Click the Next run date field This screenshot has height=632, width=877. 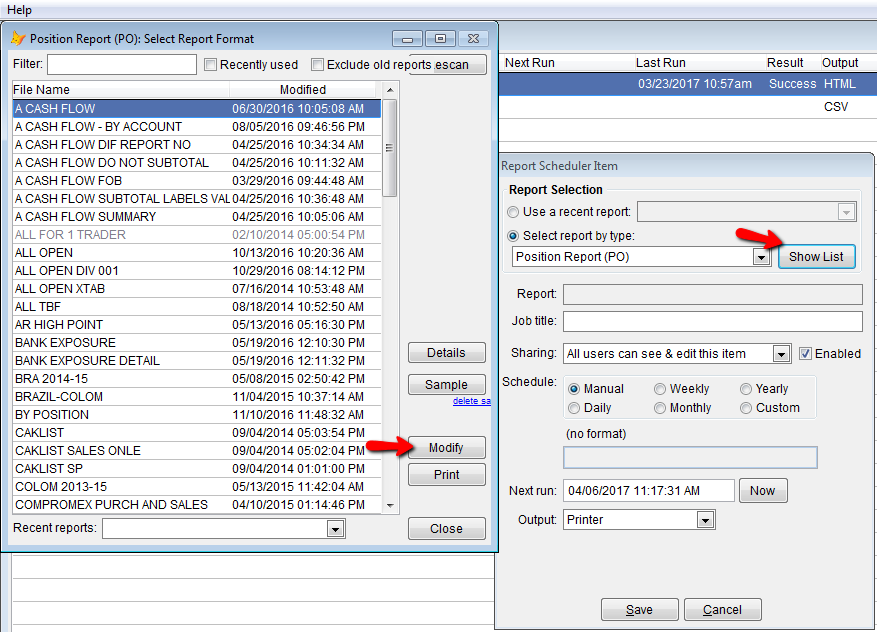[649, 490]
